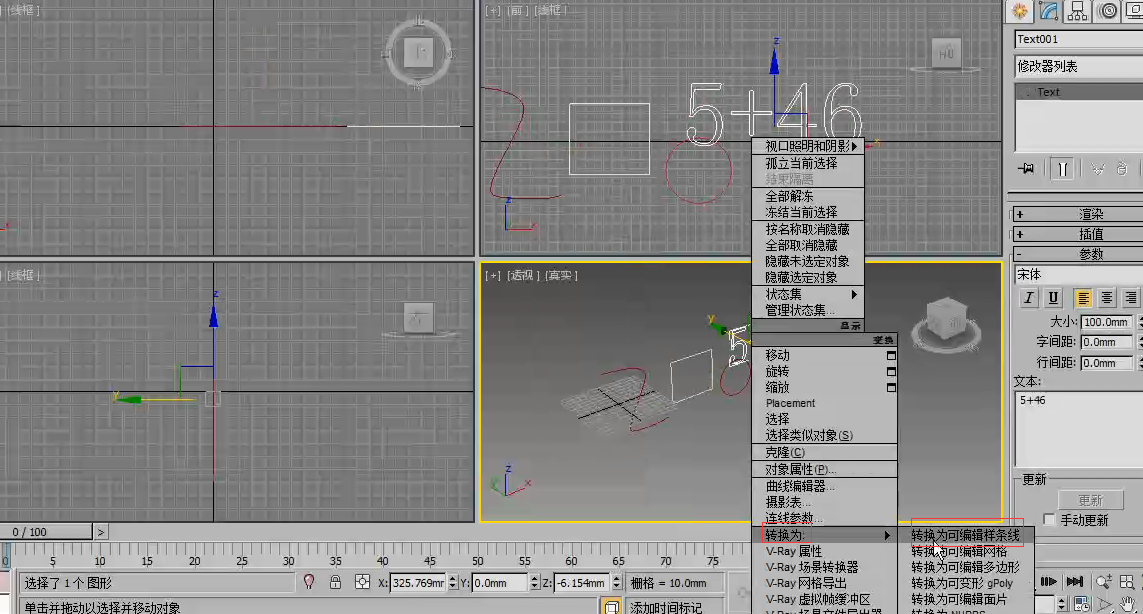Click the 大小 size value field
Image resolution: width=1143 pixels, height=614 pixels.
point(1105,322)
